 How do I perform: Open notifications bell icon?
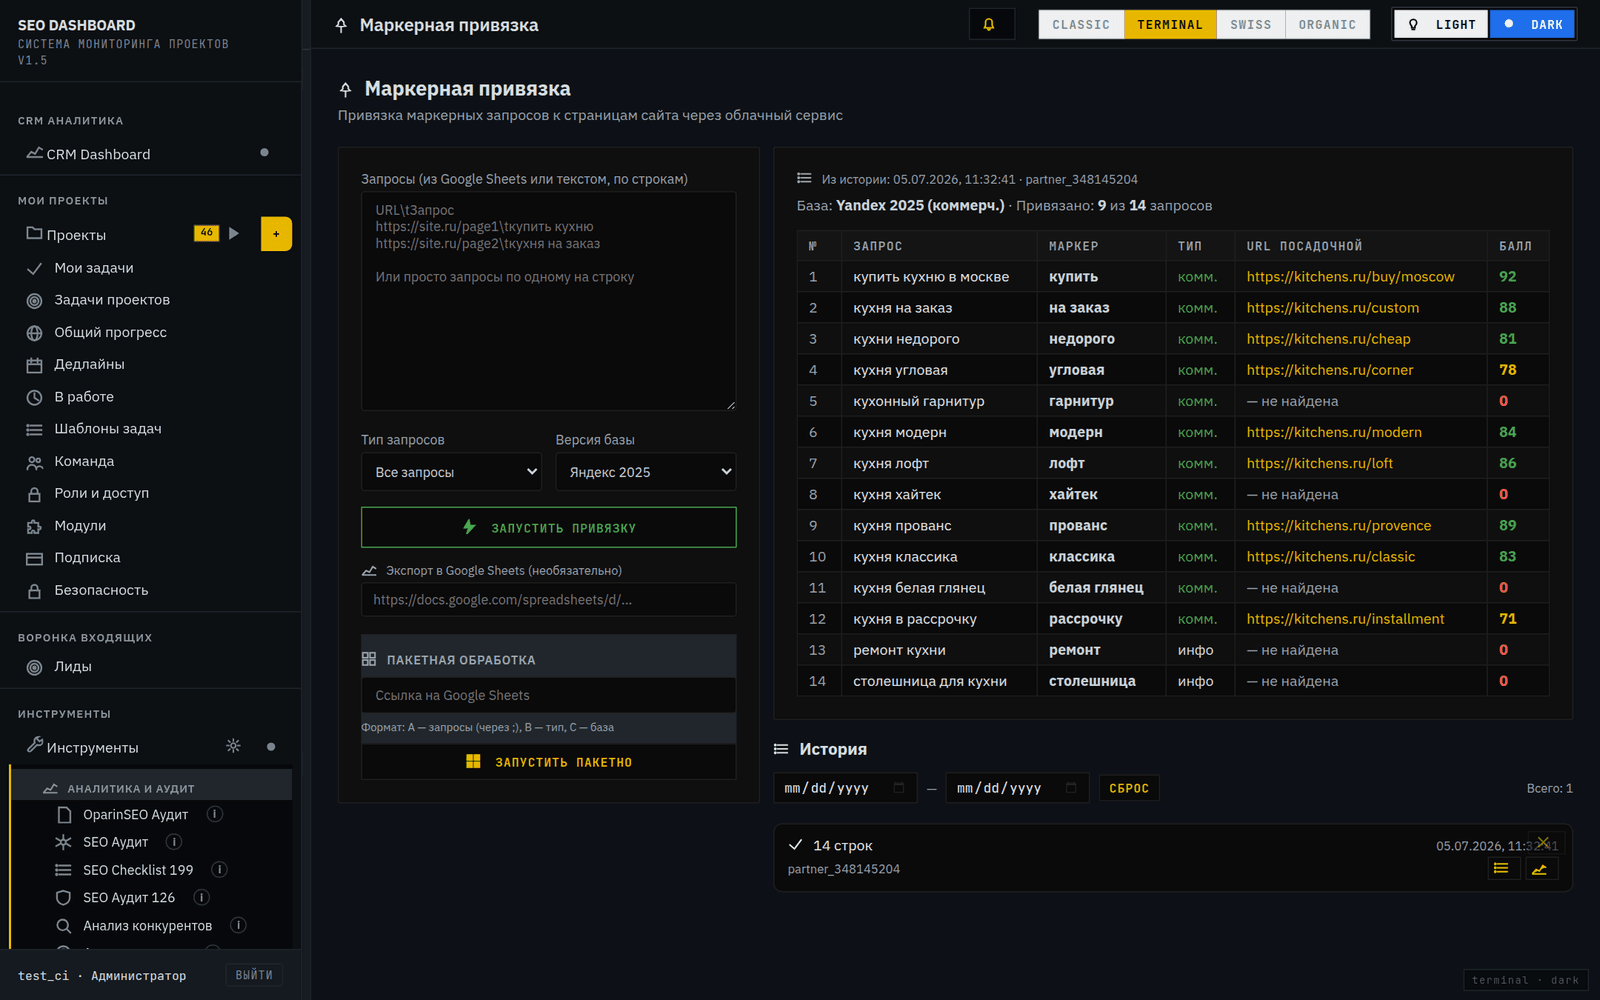[x=990, y=25]
